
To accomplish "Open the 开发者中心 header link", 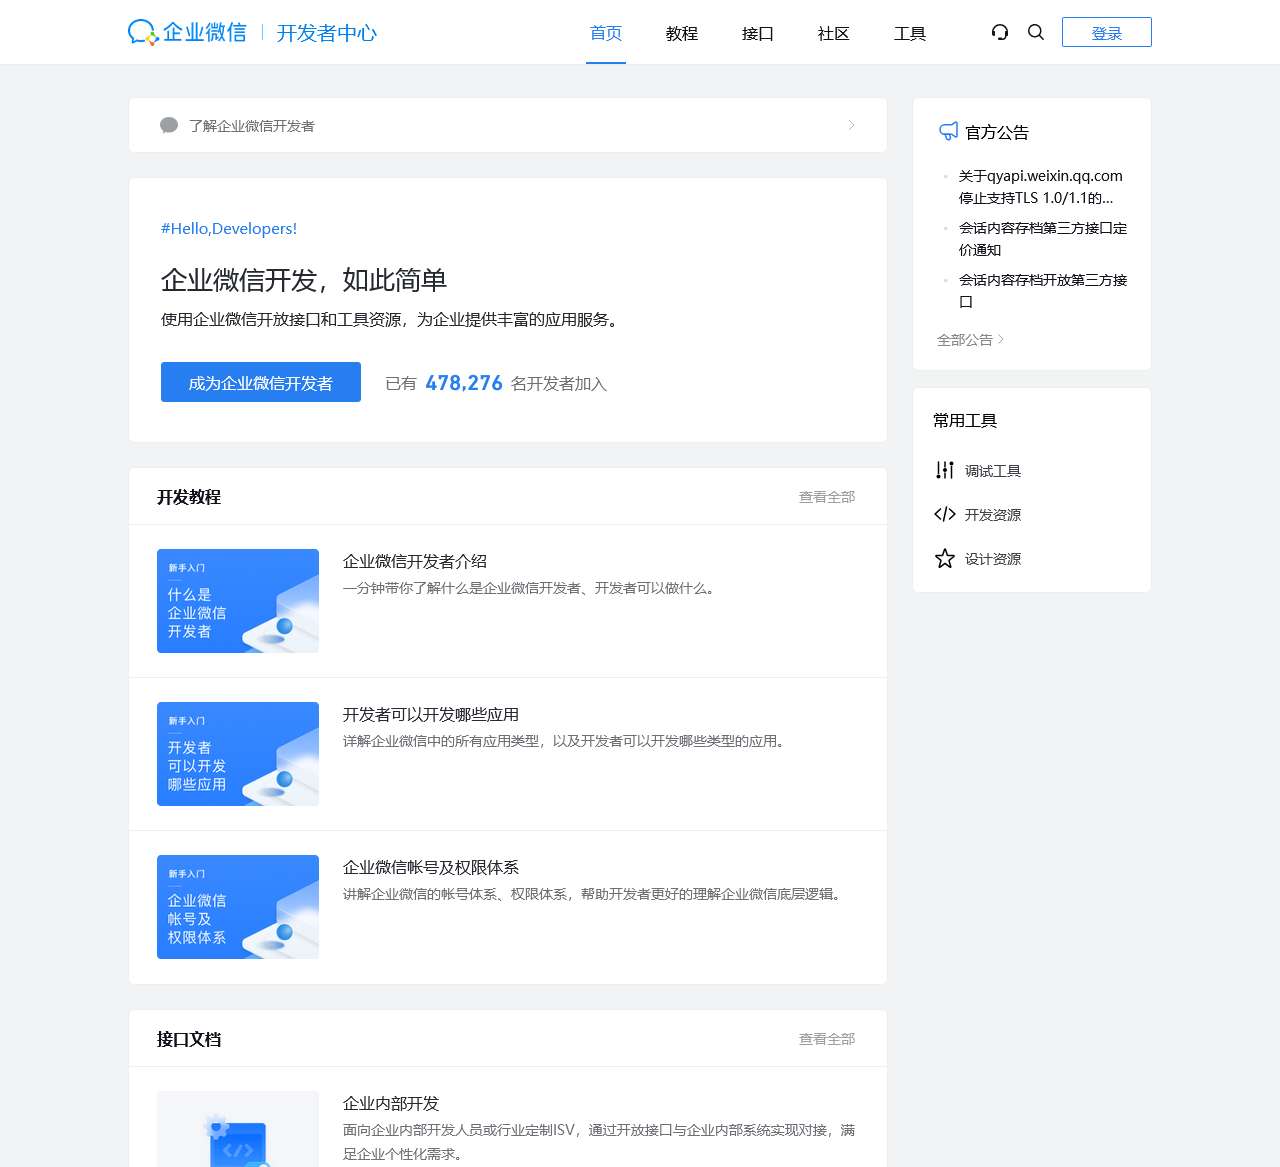I will [x=327, y=33].
